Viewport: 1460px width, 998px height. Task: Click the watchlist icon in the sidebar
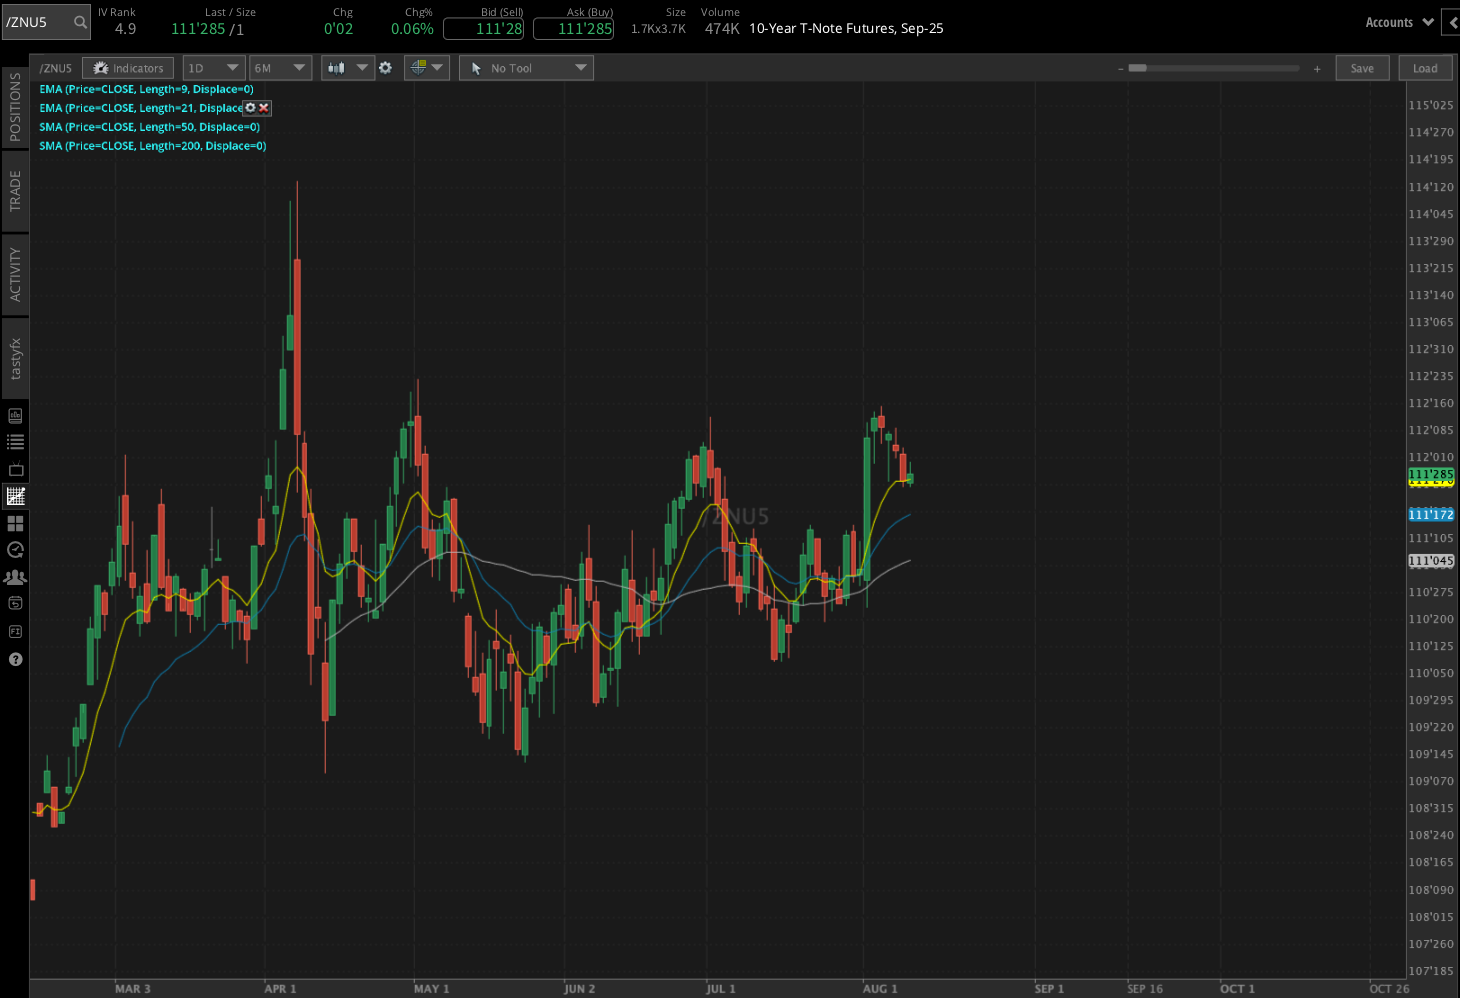15,442
